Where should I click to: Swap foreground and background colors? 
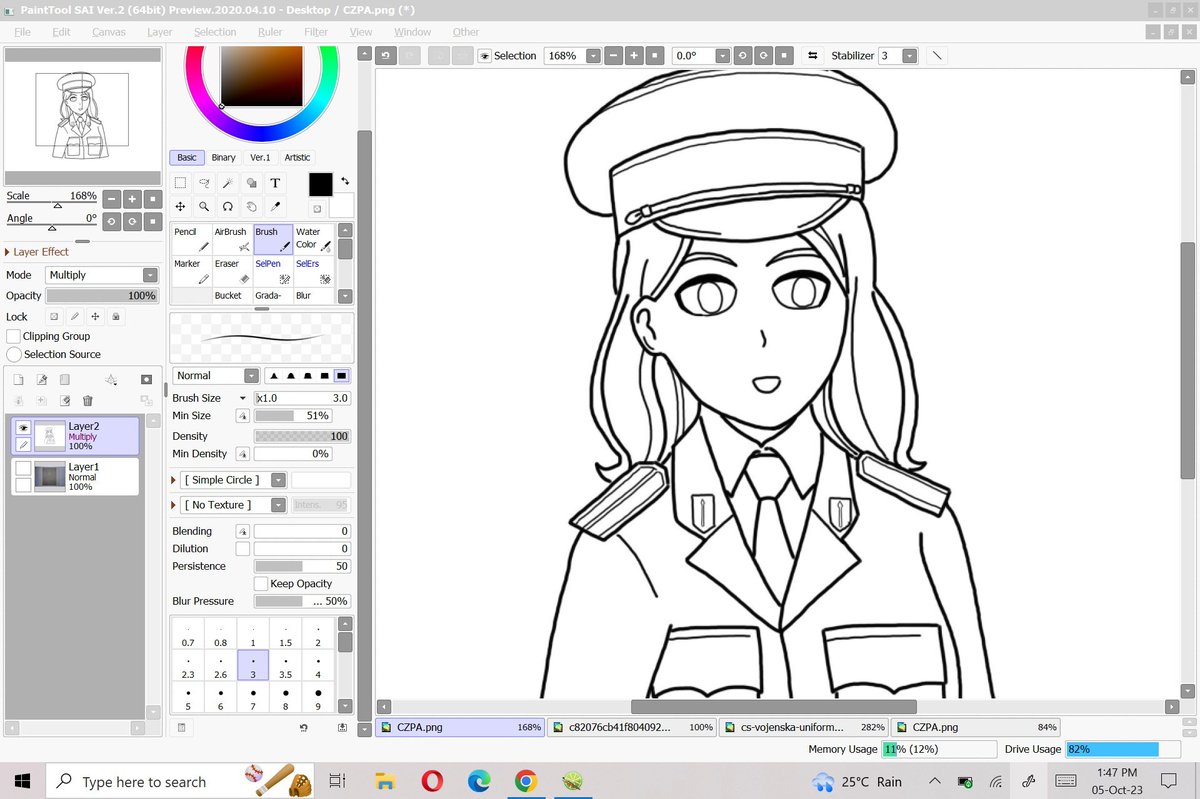(x=345, y=181)
